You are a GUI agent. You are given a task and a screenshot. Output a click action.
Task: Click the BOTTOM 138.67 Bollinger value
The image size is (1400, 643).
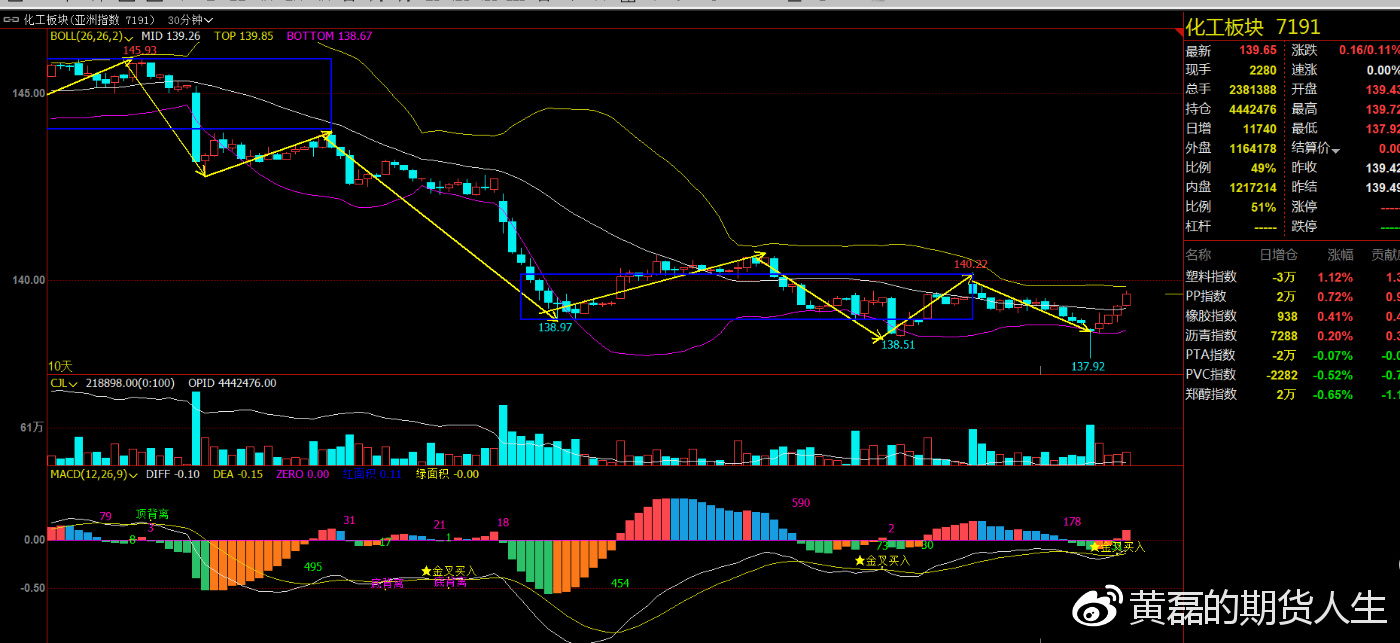pyautogui.click(x=329, y=36)
